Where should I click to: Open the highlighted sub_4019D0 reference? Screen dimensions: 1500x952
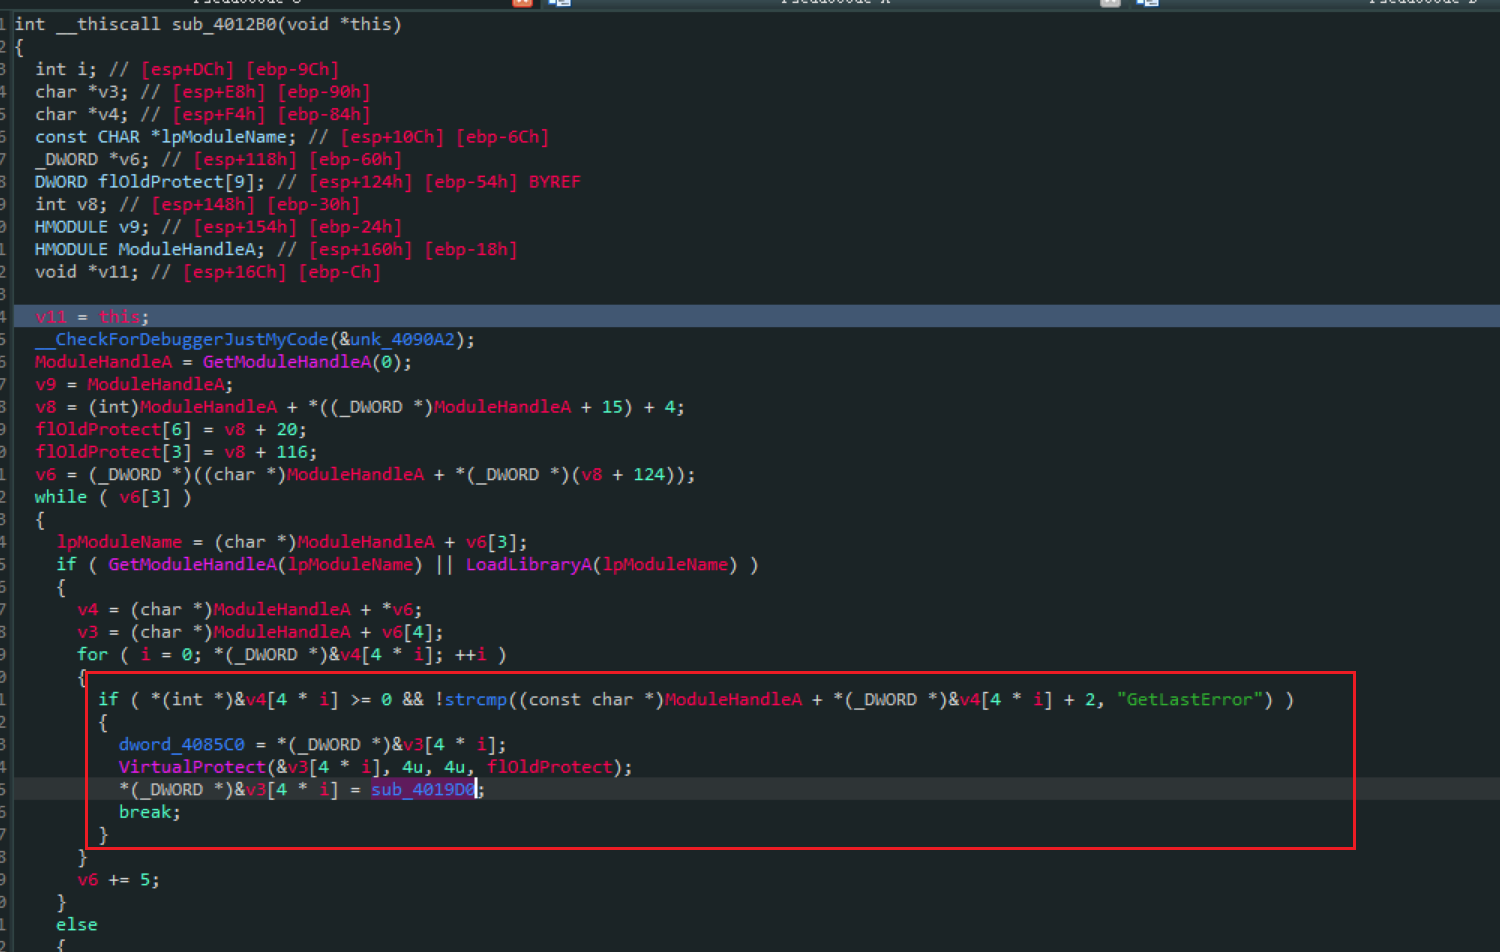(x=423, y=790)
